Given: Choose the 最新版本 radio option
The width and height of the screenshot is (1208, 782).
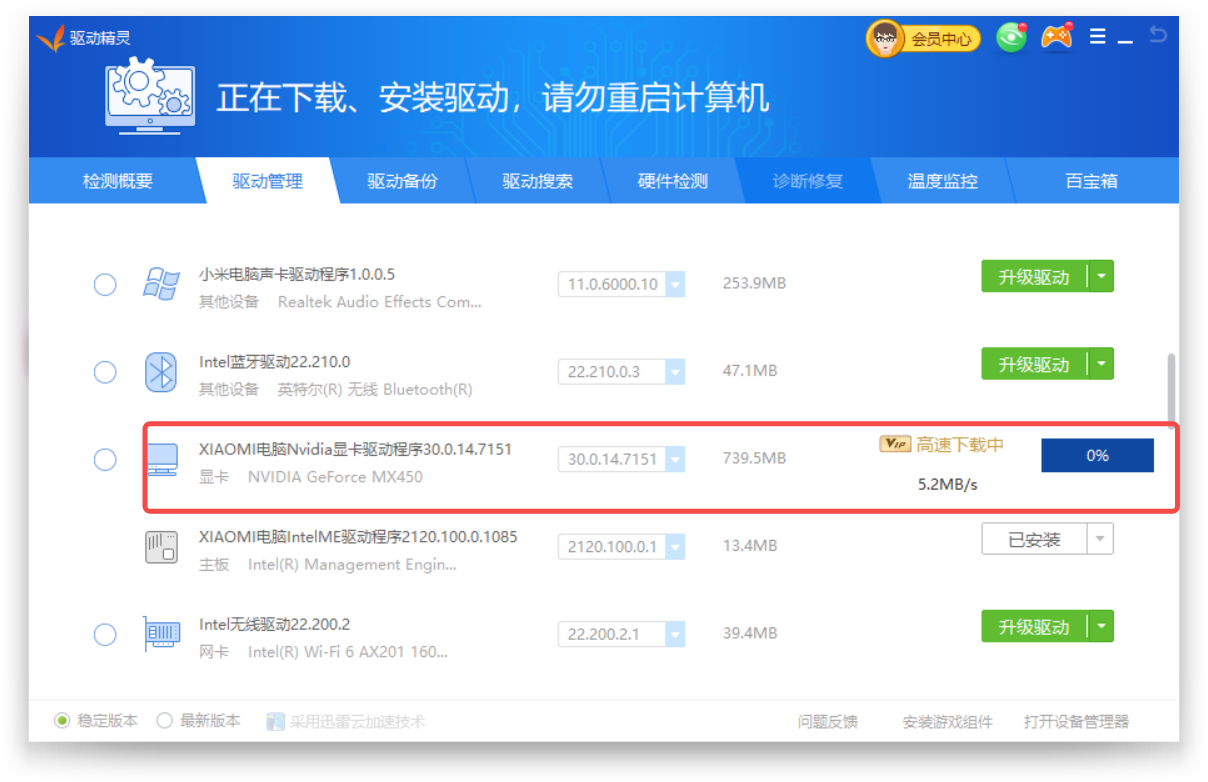Looking at the screenshot, I should click(x=165, y=721).
